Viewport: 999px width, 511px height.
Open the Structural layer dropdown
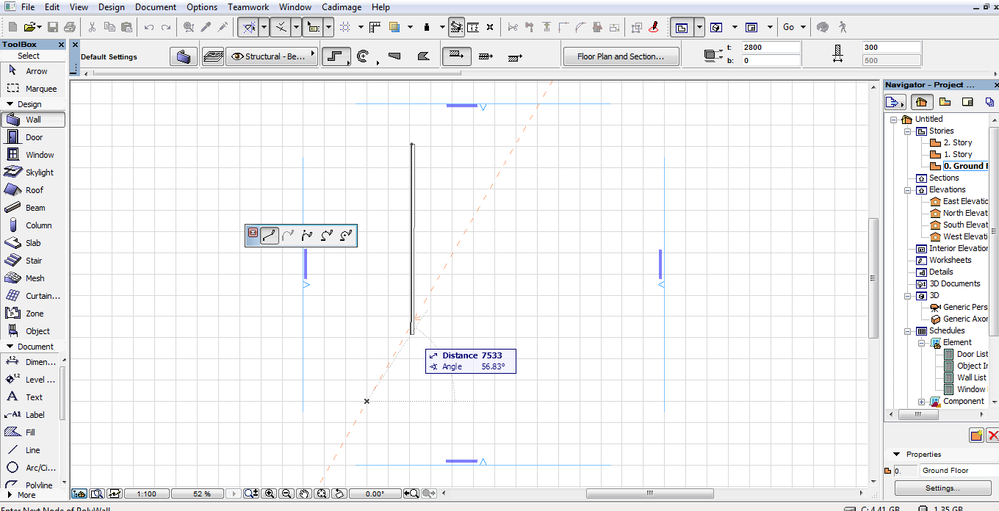pyautogui.click(x=272, y=57)
